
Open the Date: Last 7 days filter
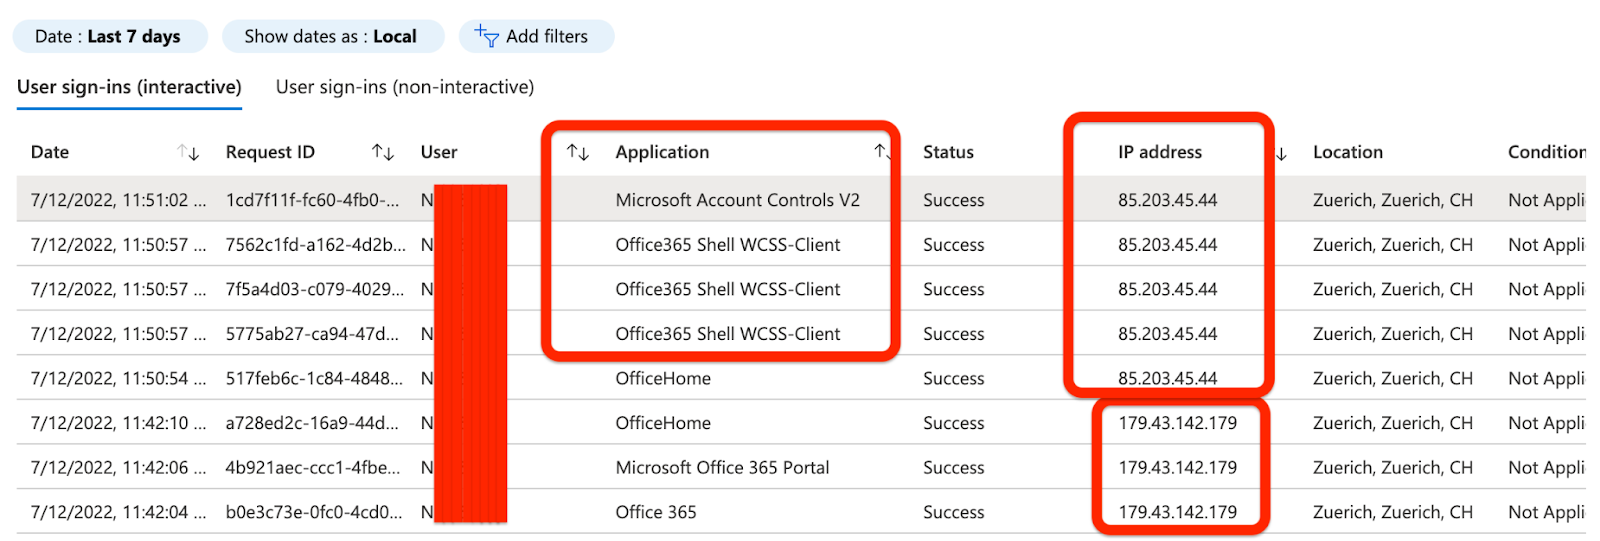tap(110, 36)
